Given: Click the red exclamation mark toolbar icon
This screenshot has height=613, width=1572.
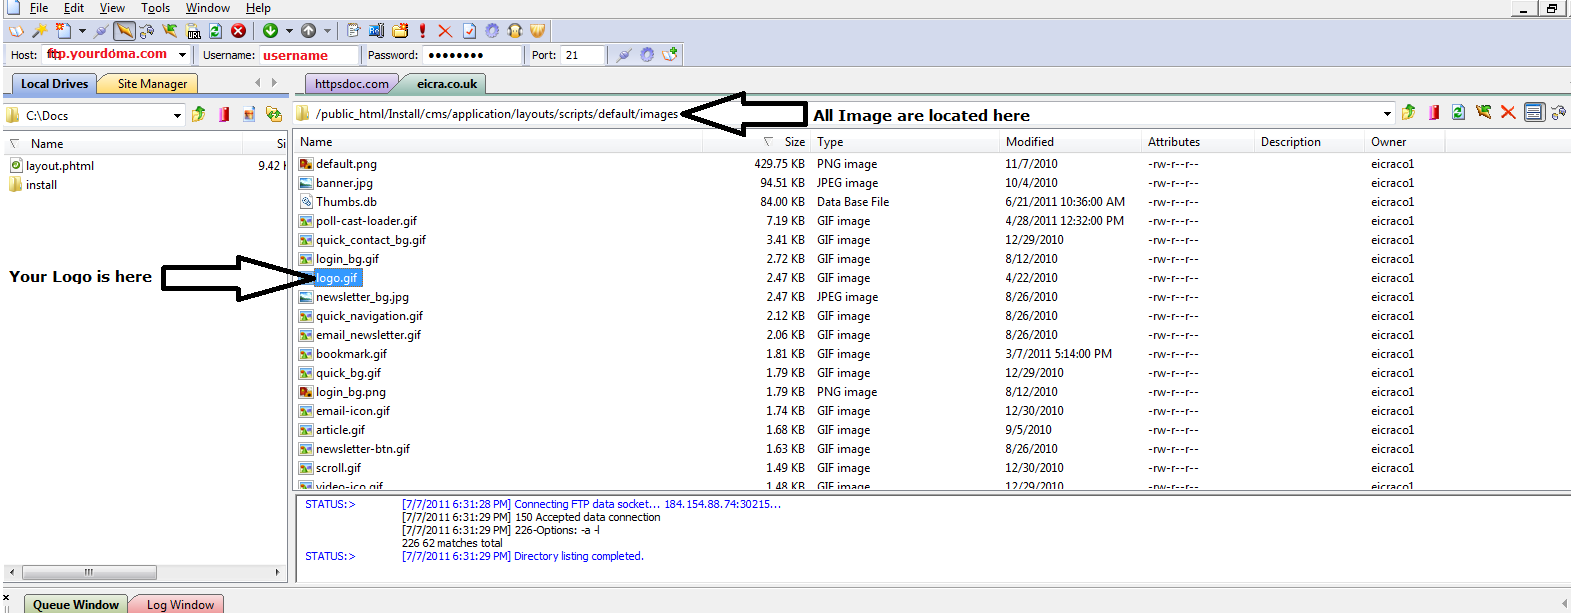Looking at the screenshot, I should (x=422, y=31).
